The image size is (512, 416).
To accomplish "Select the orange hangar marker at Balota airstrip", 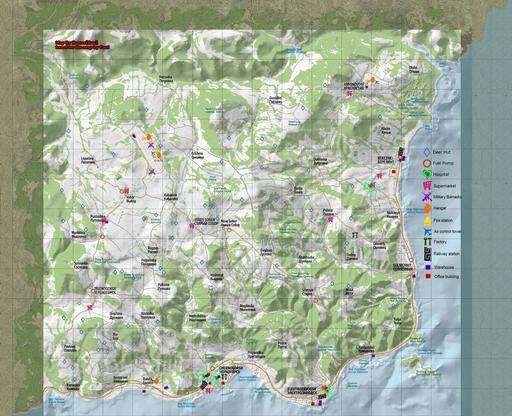I will 156,380.
